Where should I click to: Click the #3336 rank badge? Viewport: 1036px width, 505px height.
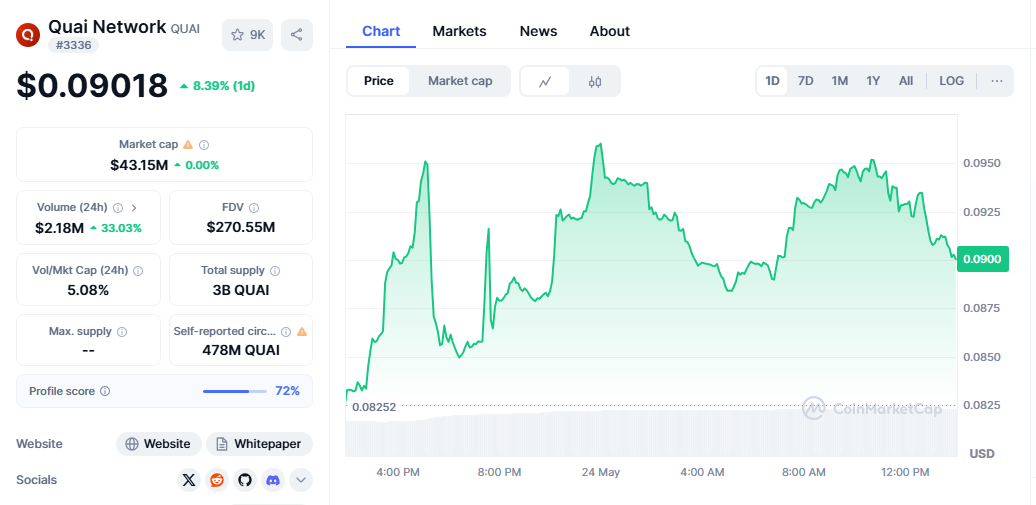73,45
